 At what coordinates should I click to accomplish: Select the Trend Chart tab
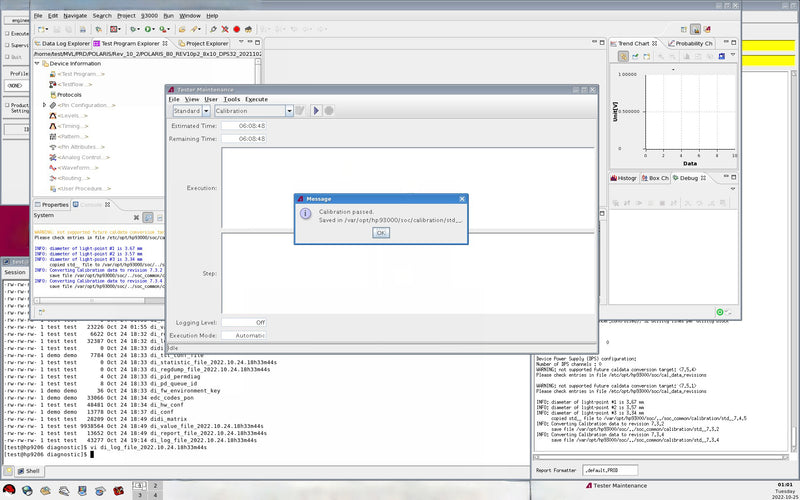tap(633, 44)
